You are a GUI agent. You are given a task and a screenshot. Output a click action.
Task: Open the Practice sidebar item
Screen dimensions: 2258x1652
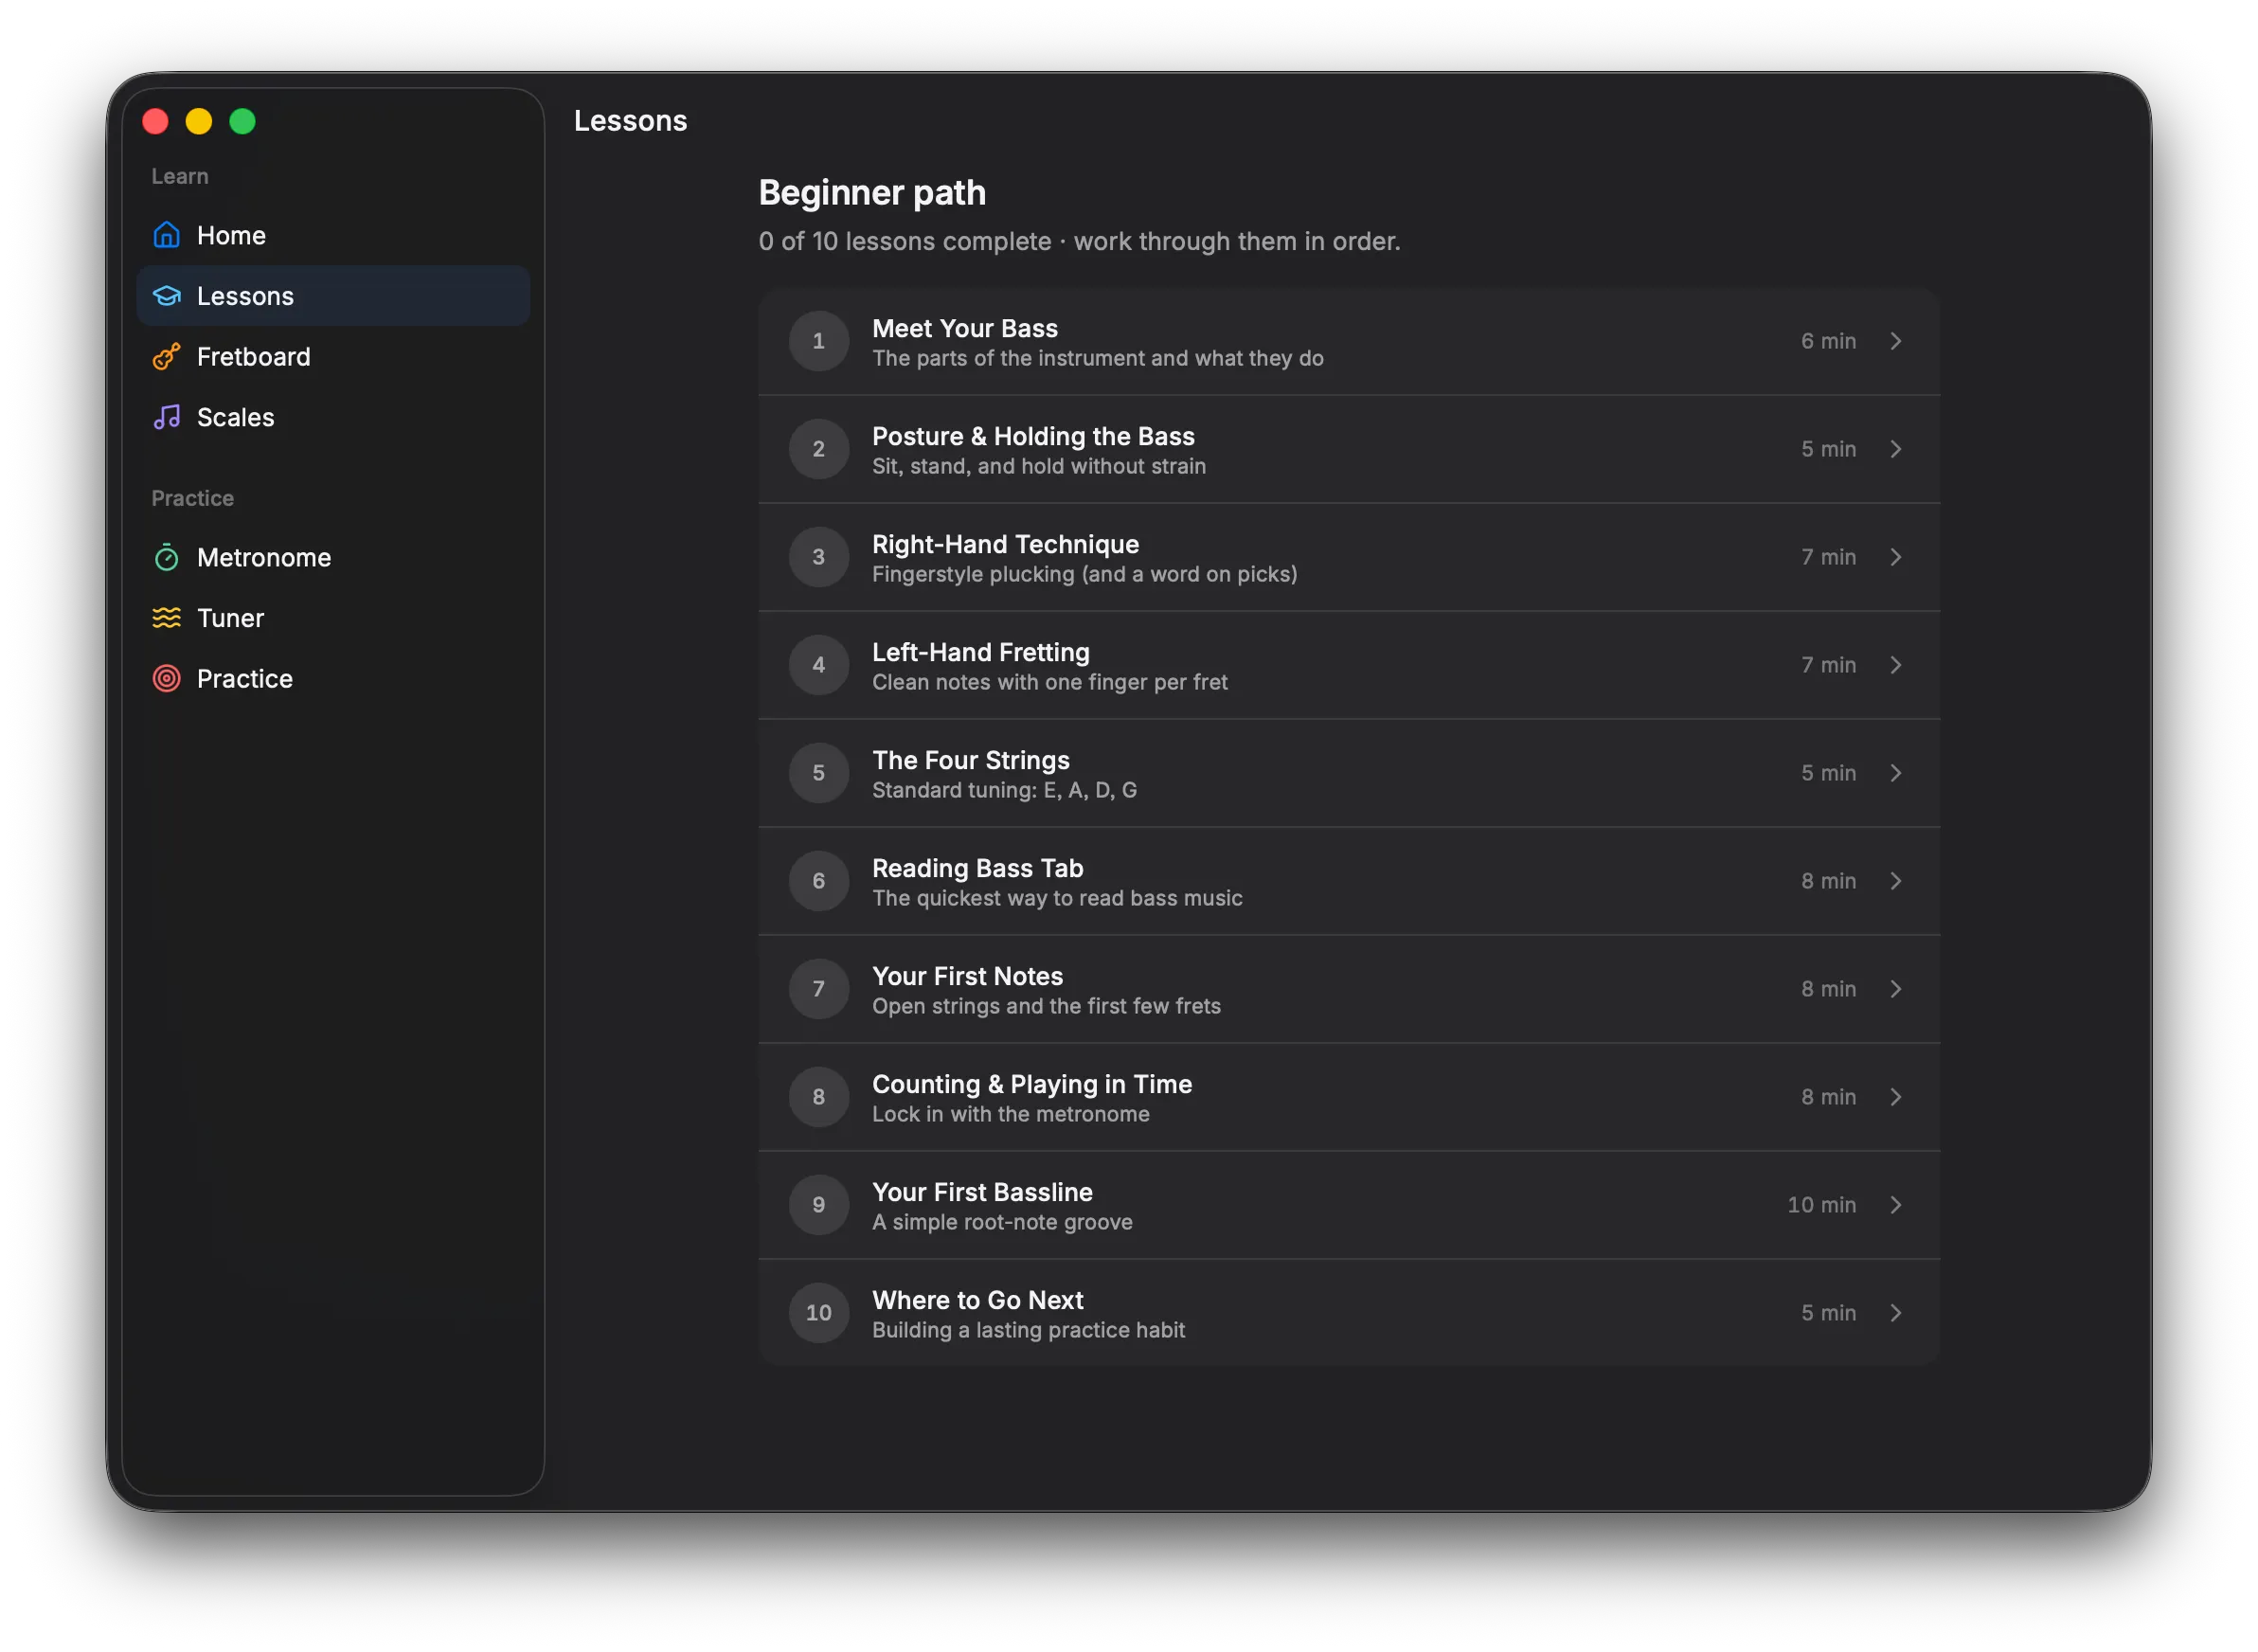click(x=333, y=679)
